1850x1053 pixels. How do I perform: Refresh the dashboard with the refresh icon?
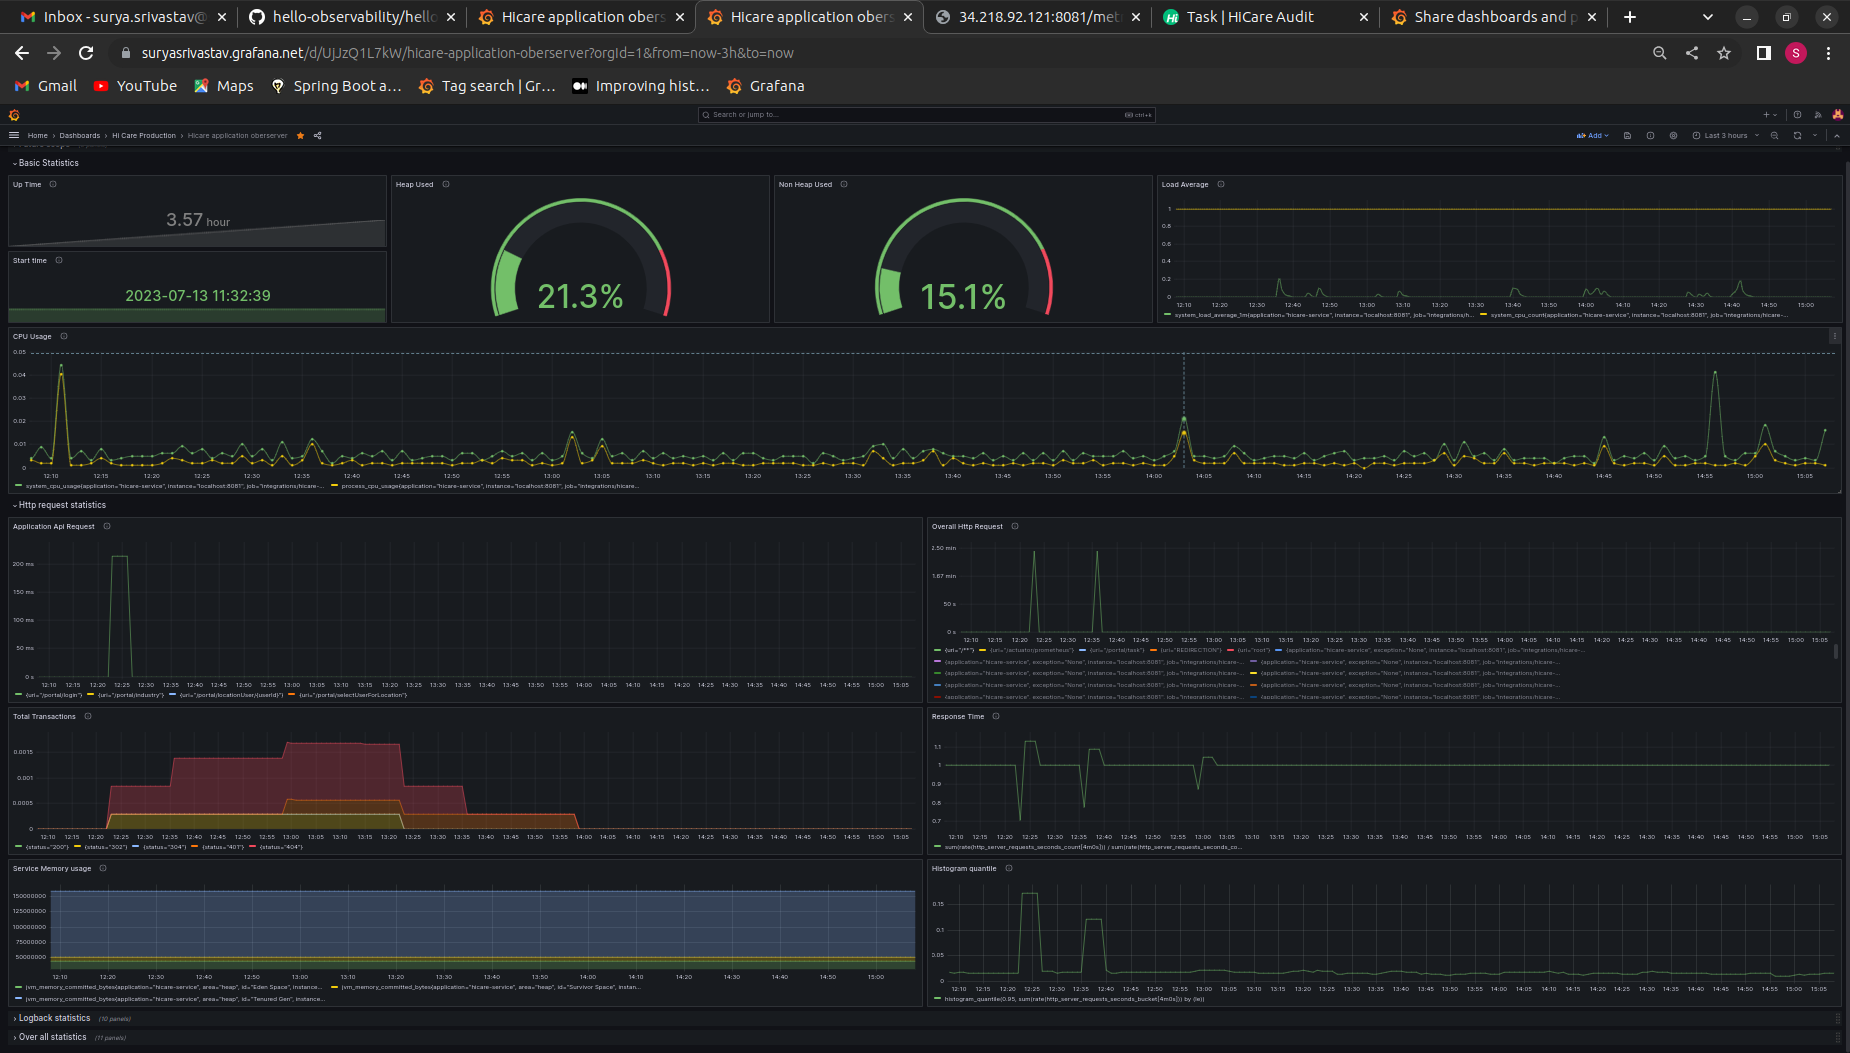(x=1797, y=136)
